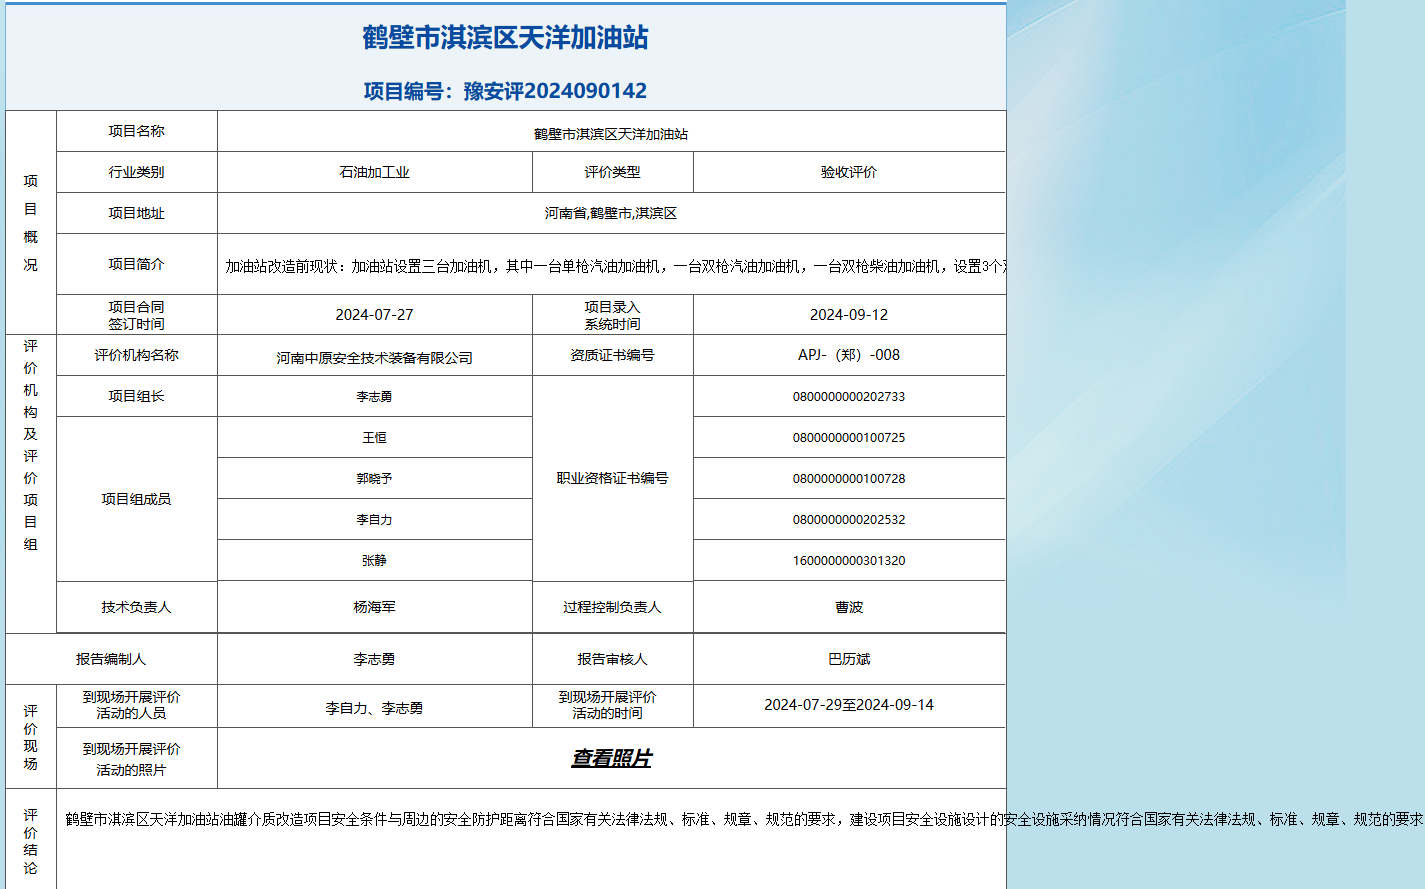Click the 到现场开展评价活动的时间 label
Image resolution: width=1425 pixels, height=889 pixels.
608,705
